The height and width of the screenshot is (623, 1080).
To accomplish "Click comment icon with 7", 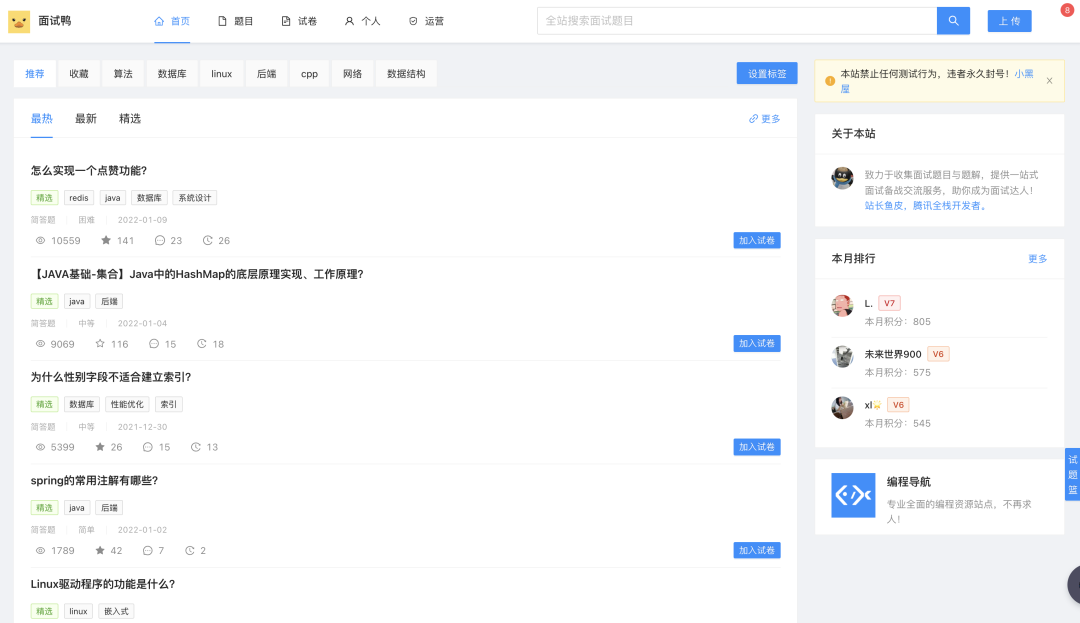I will (x=147, y=550).
